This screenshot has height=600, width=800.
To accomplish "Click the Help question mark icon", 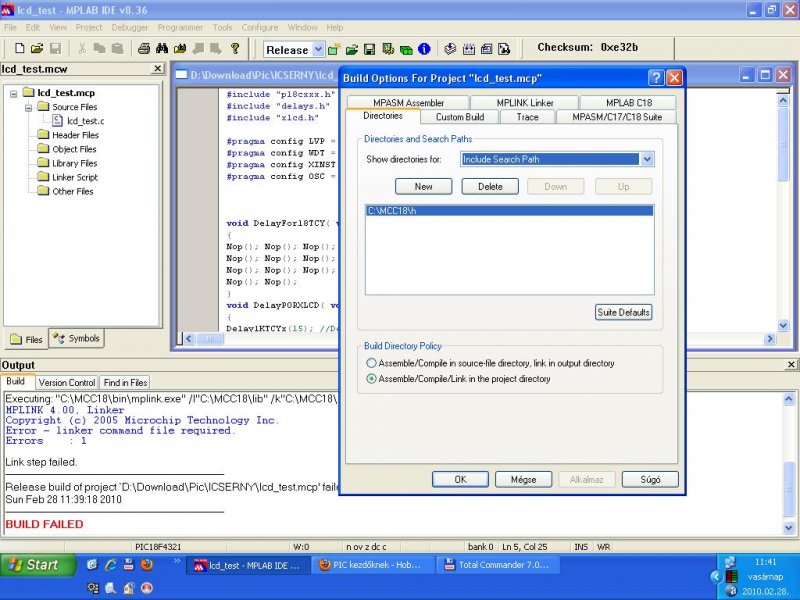I will 235,48.
